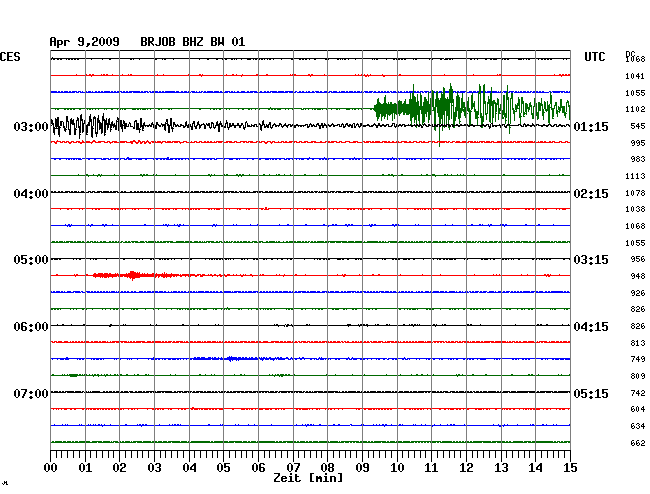Click the 'Zeit [min]' axis title

(308, 478)
